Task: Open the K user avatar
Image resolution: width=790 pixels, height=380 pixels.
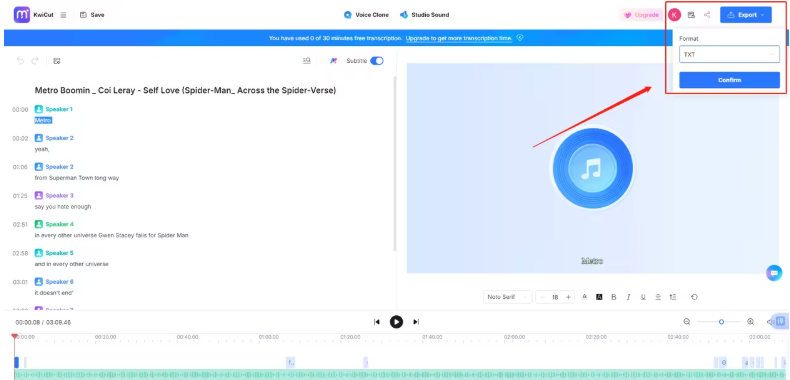Action: coord(674,15)
